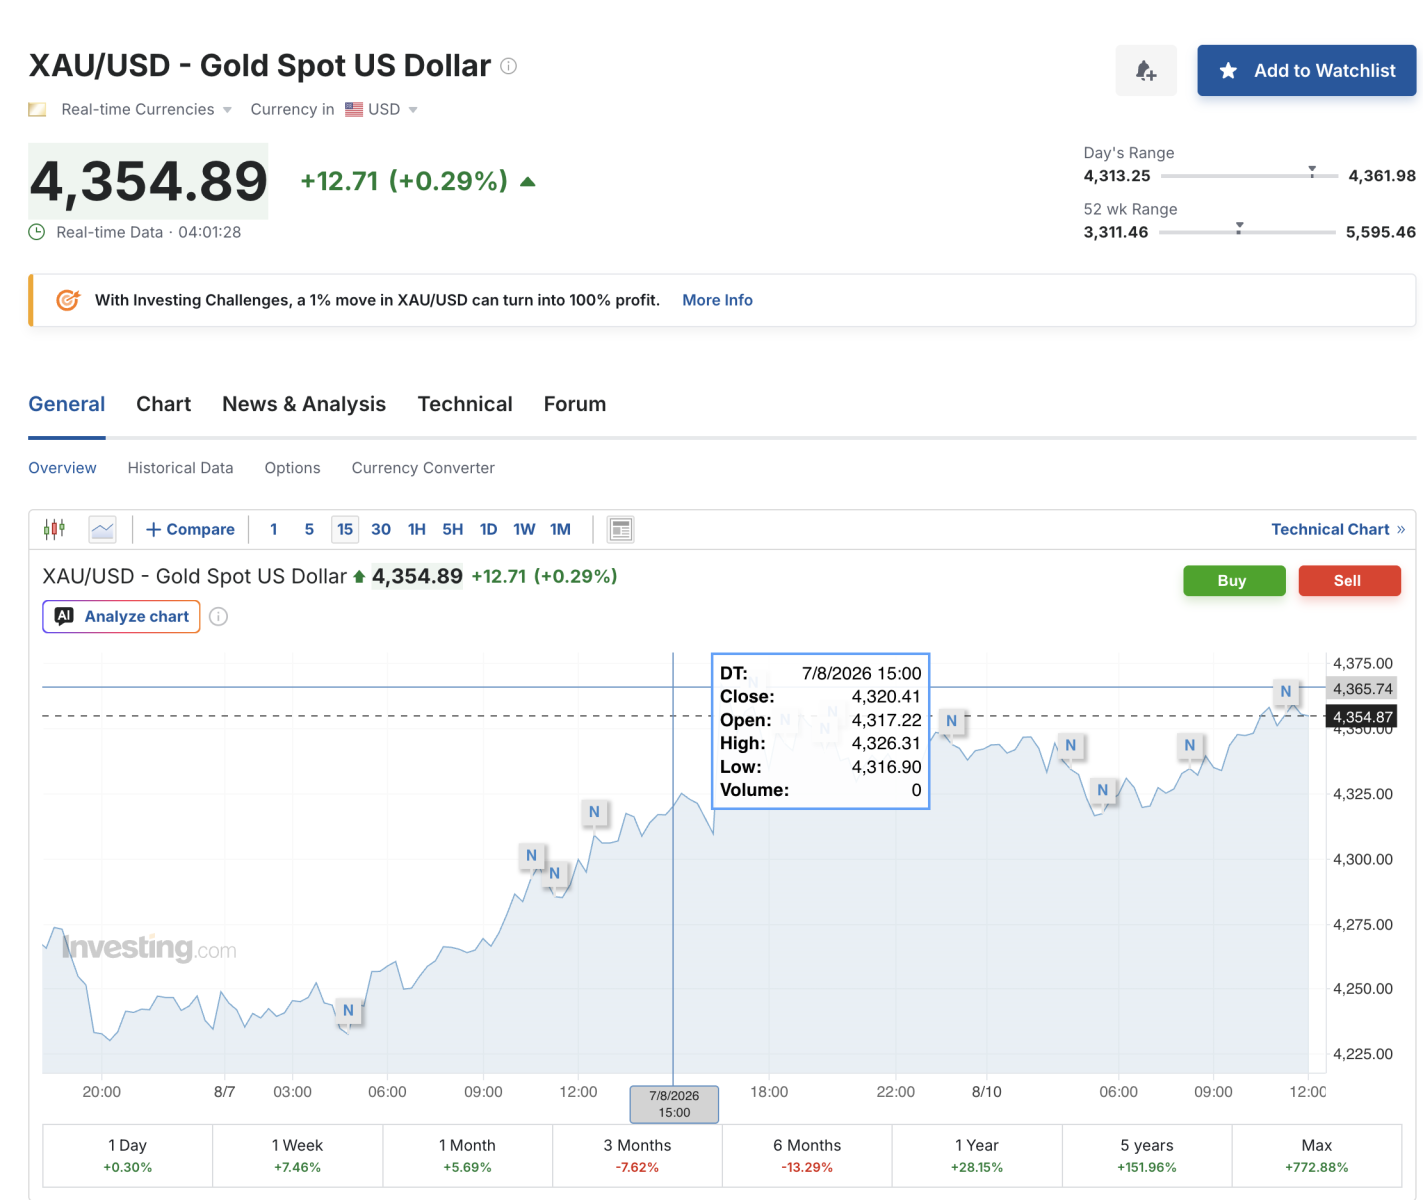Select the 1 Year performance period

977,1155
